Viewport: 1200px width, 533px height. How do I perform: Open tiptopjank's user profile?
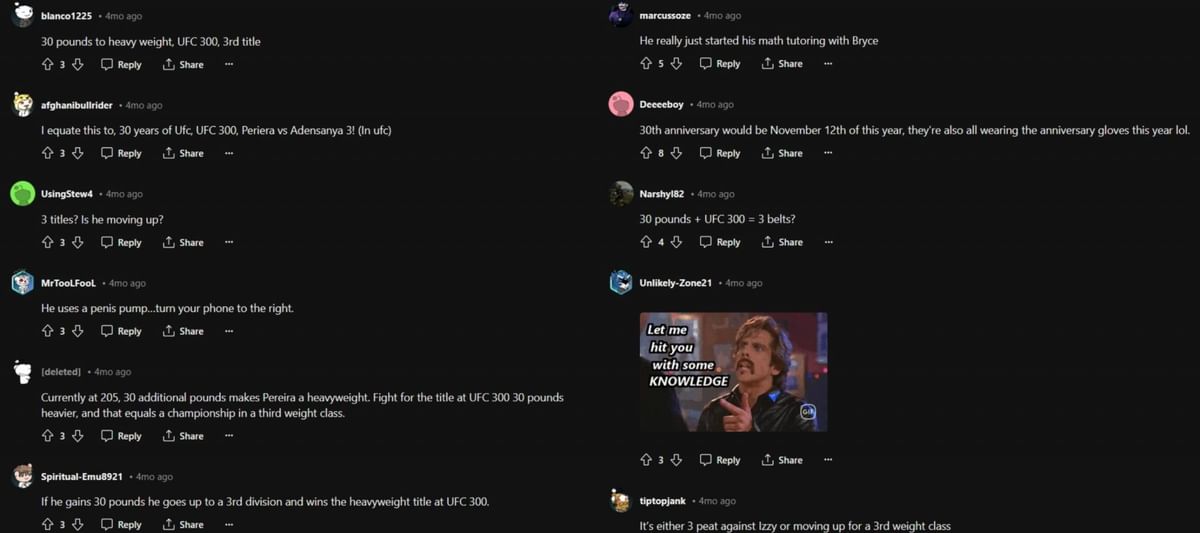click(x=663, y=501)
